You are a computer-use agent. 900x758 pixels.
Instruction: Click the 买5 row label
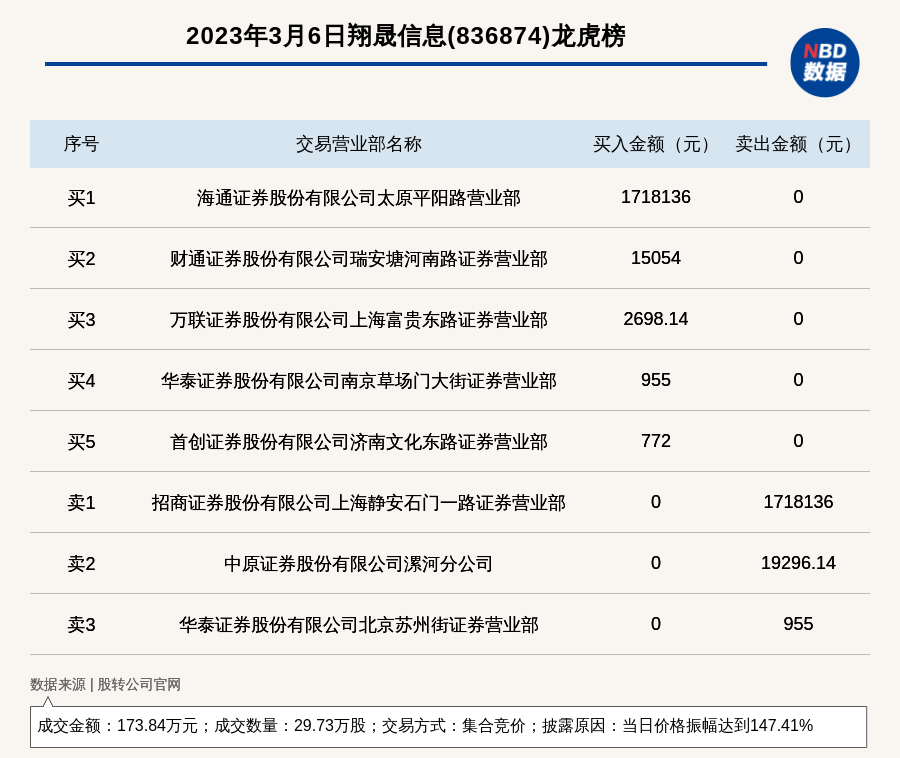click(x=82, y=442)
